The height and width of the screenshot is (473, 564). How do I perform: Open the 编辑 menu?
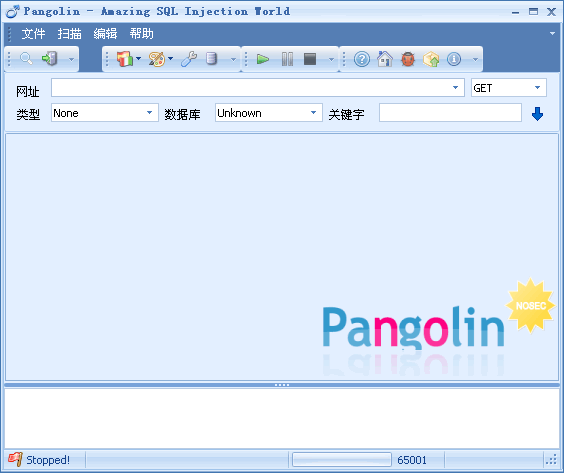[x=105, y=34]
